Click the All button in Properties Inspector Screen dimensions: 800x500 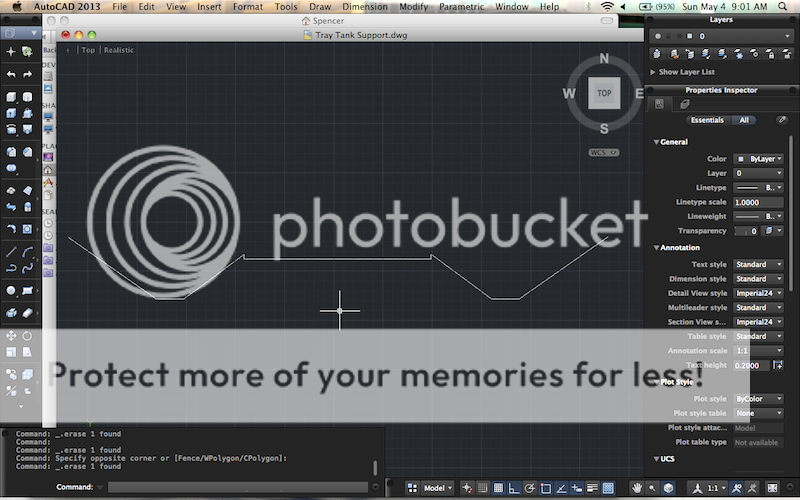[x=743, y=120]
